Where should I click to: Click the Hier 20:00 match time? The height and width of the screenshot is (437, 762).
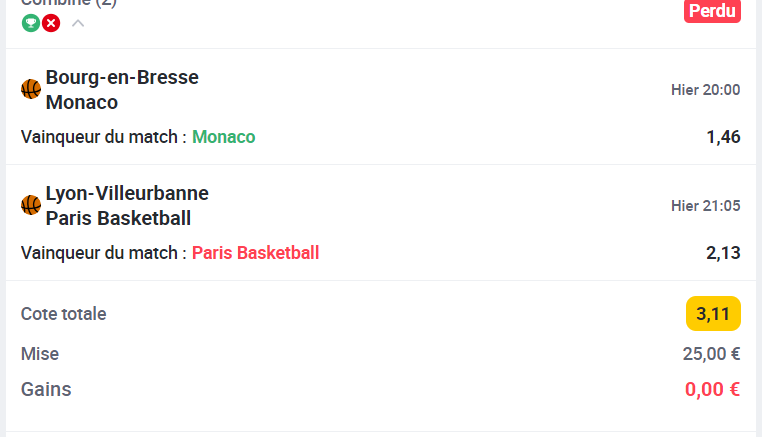tap(705, 90)
